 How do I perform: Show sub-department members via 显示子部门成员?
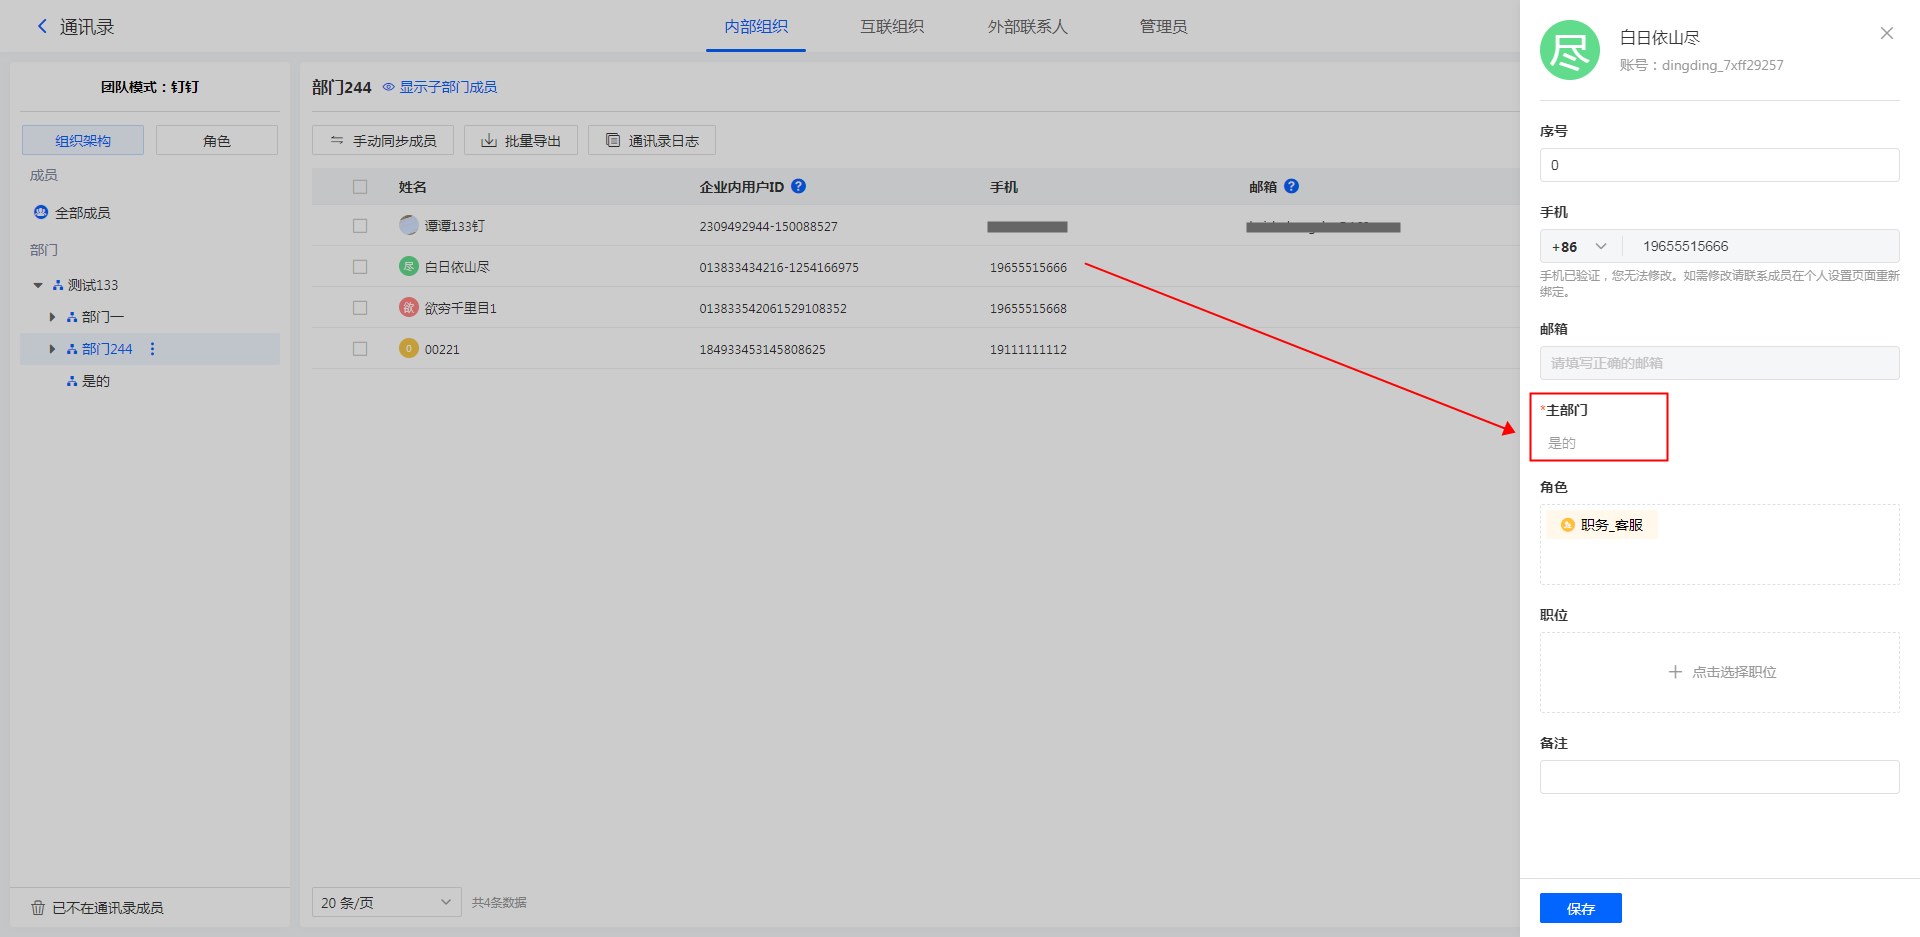pyautogui.click(x=440, y=87)
